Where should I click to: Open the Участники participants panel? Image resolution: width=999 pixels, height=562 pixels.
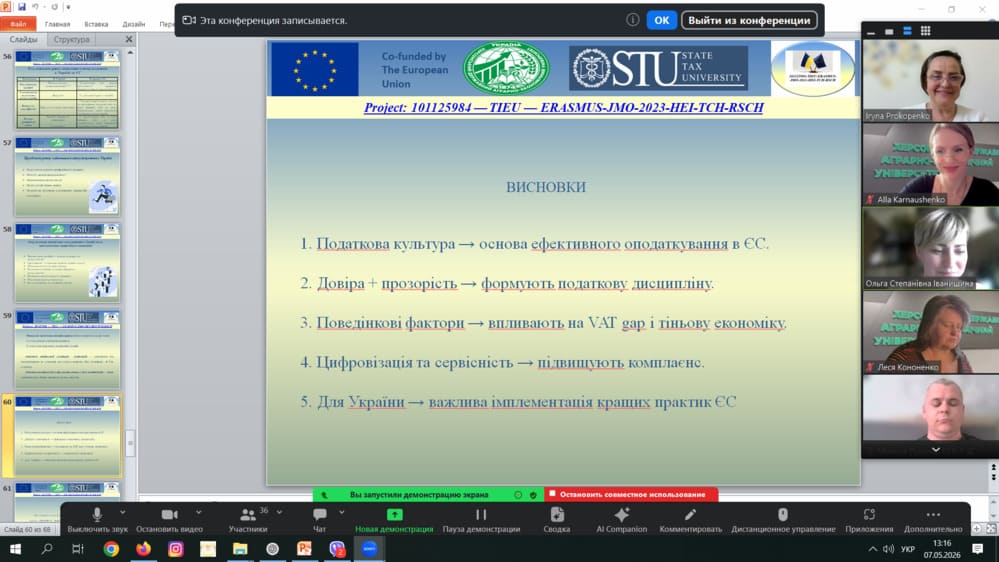pyautogui.click(x=248, y=519)
